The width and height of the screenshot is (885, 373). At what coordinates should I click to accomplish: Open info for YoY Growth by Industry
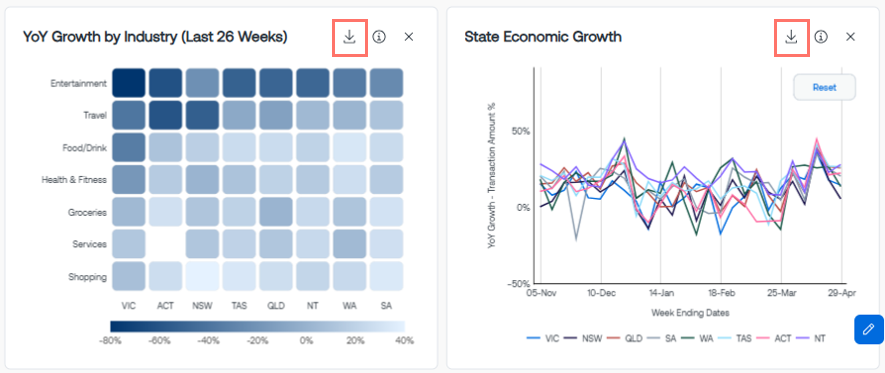click(379, 37)
